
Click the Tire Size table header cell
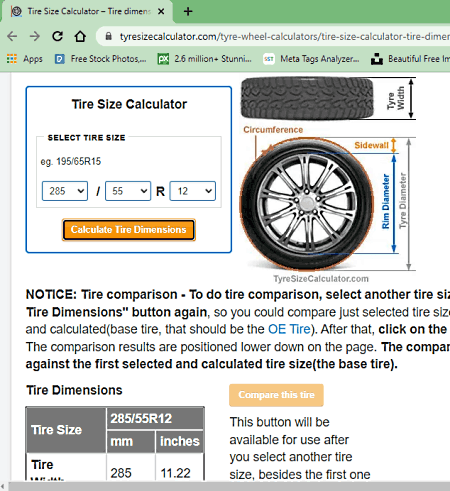click(66, 430)
